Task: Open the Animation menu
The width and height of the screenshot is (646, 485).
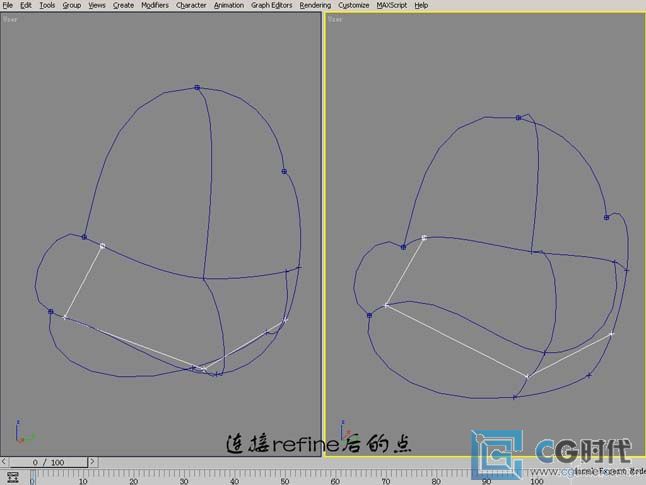Action: (x=229, y=5)
